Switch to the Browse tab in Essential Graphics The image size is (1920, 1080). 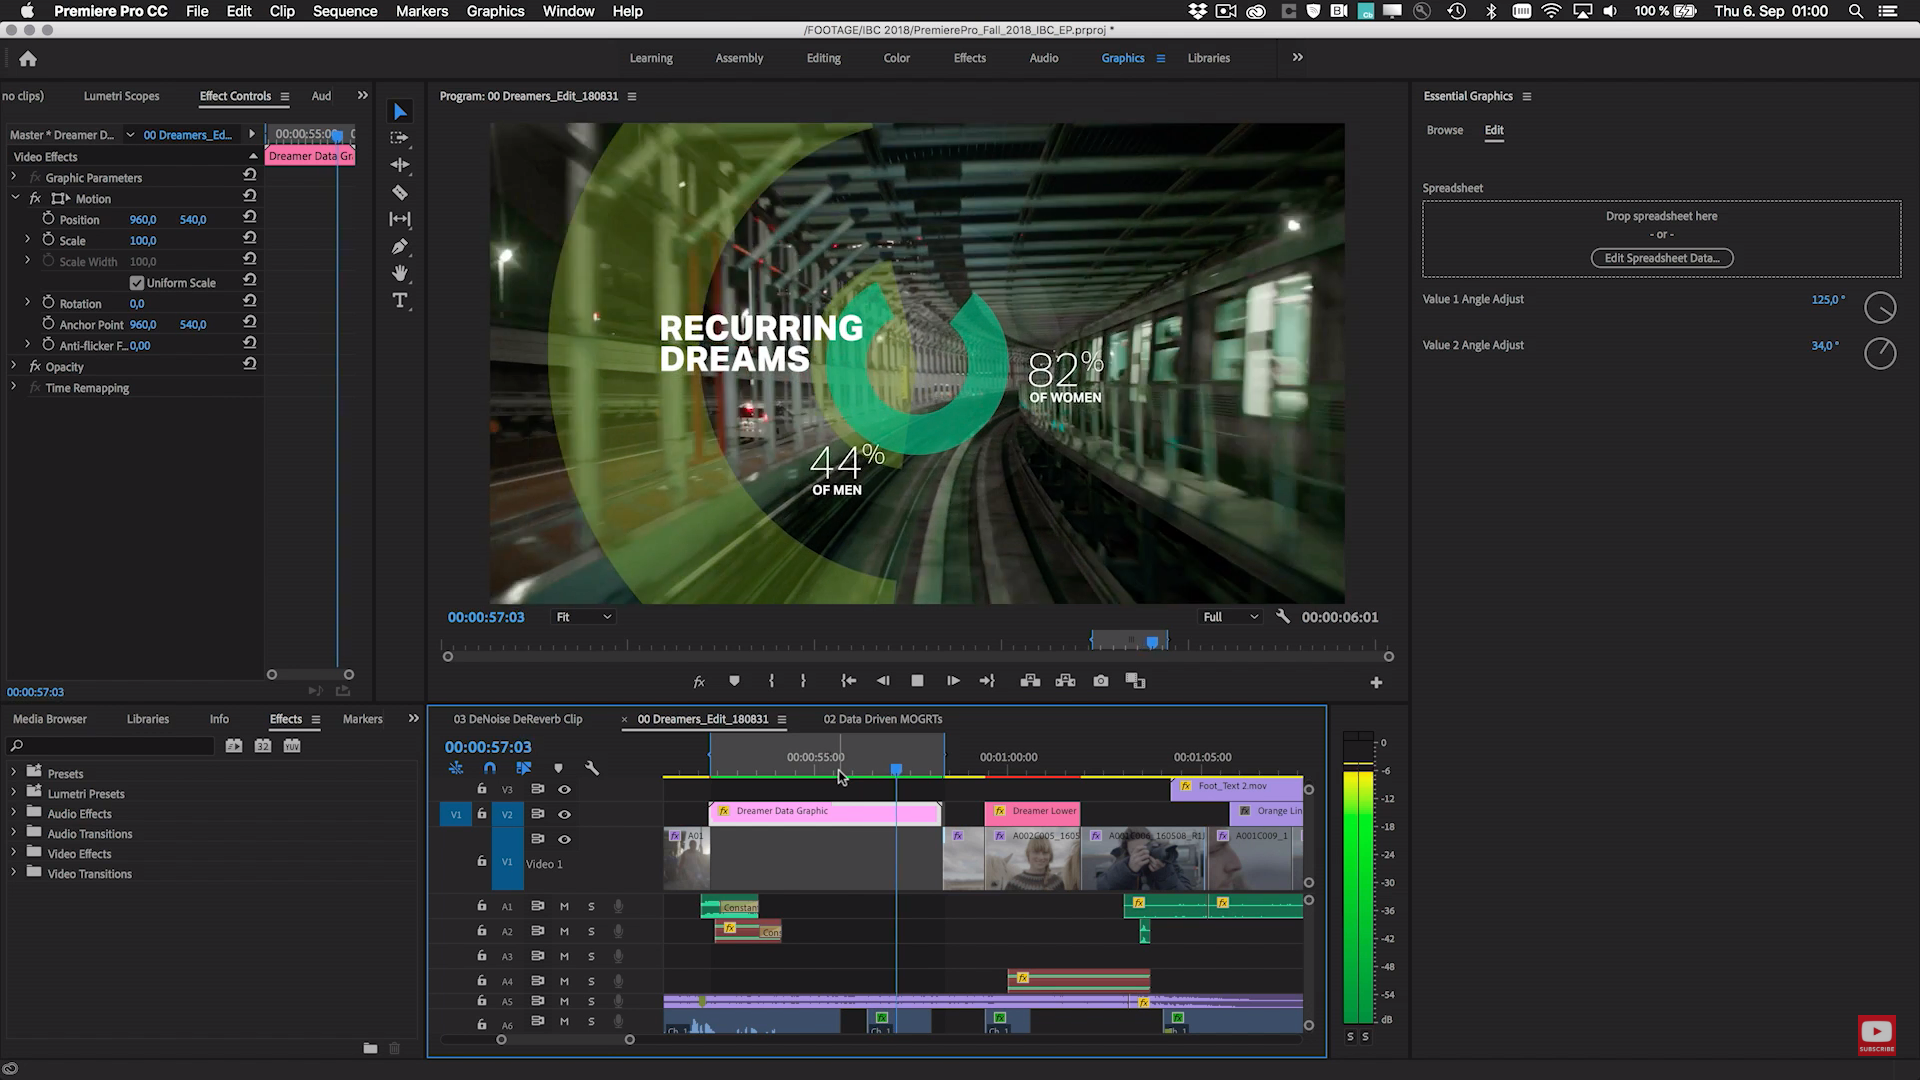click(1444, 130)
